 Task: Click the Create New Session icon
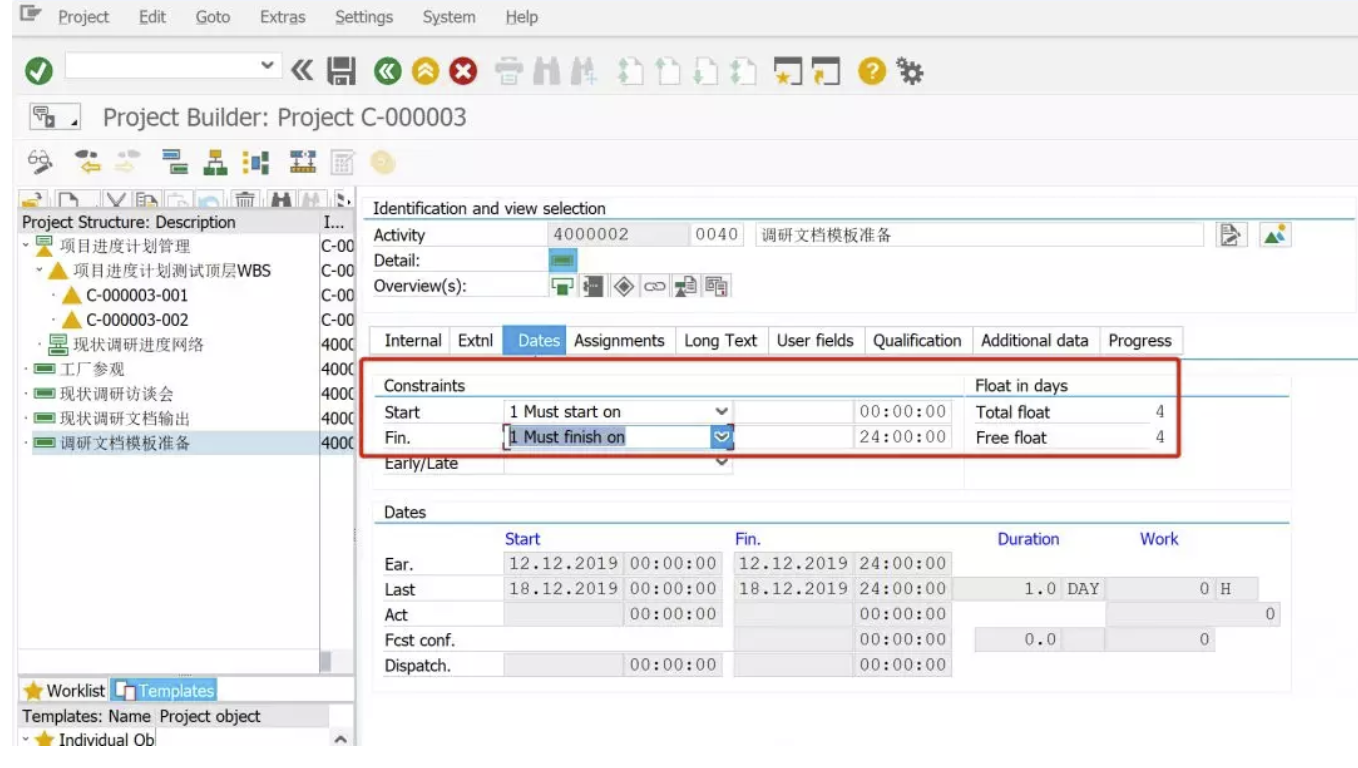coord(789,71)
